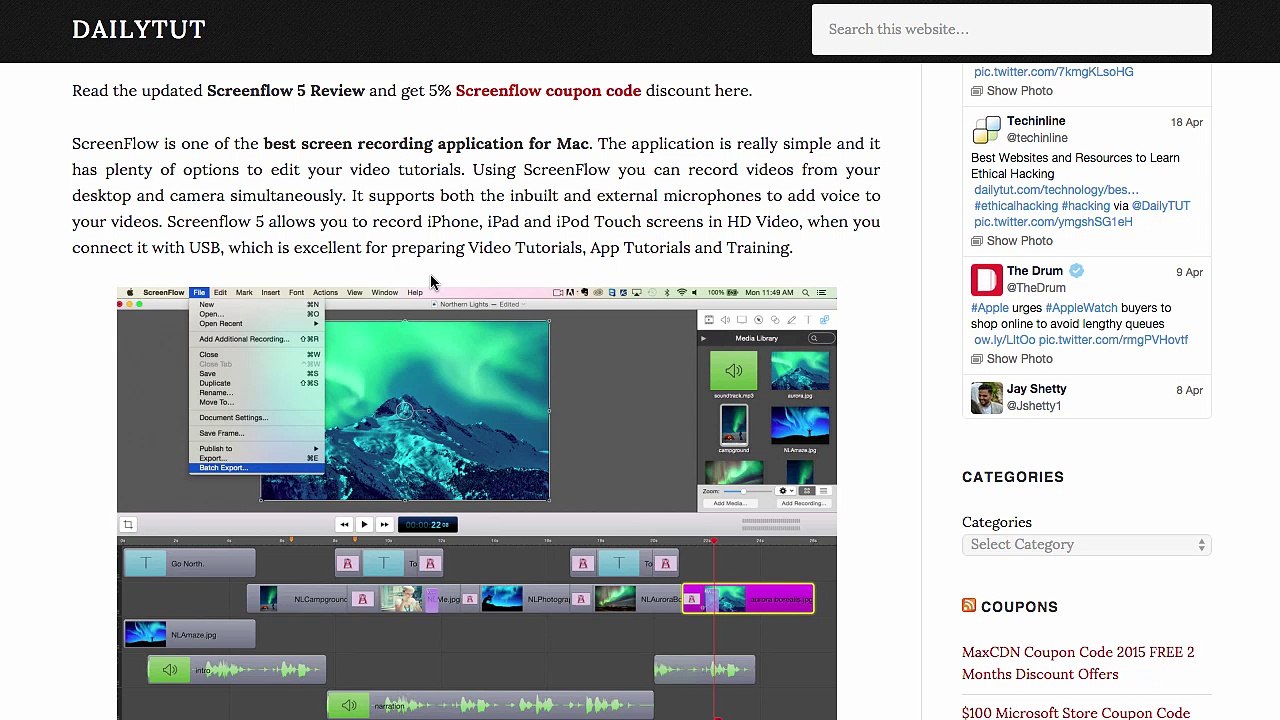Select the campground thumbnail in Media Library
Screen dimensions: 1280x720
point(734,425)
